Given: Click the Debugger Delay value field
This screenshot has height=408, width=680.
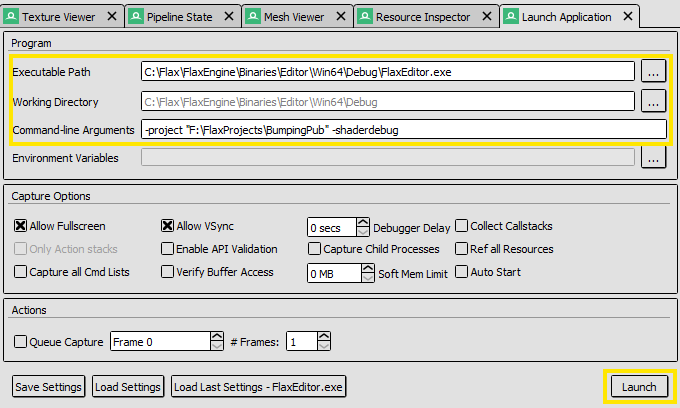Looking at the screenshot, I should (332, 228).
